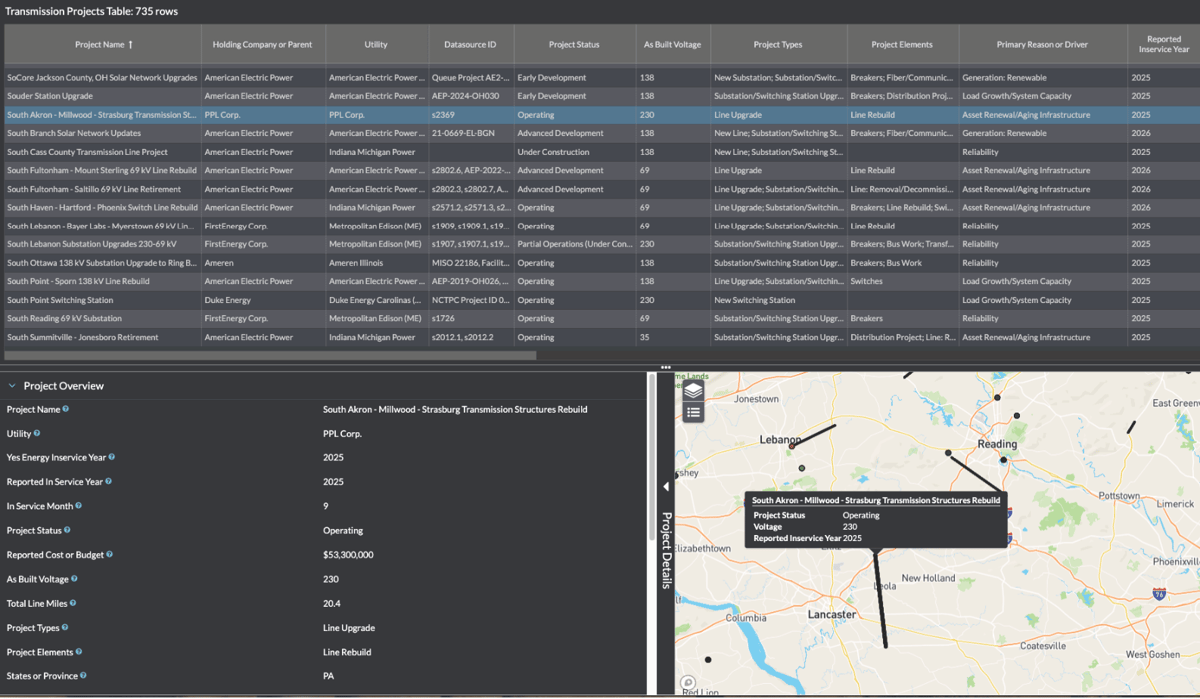This screenshot has width=1200, height=699.
Task: Click the project title link in map popup
Action: pyautogui.click(x=876, y=500)
